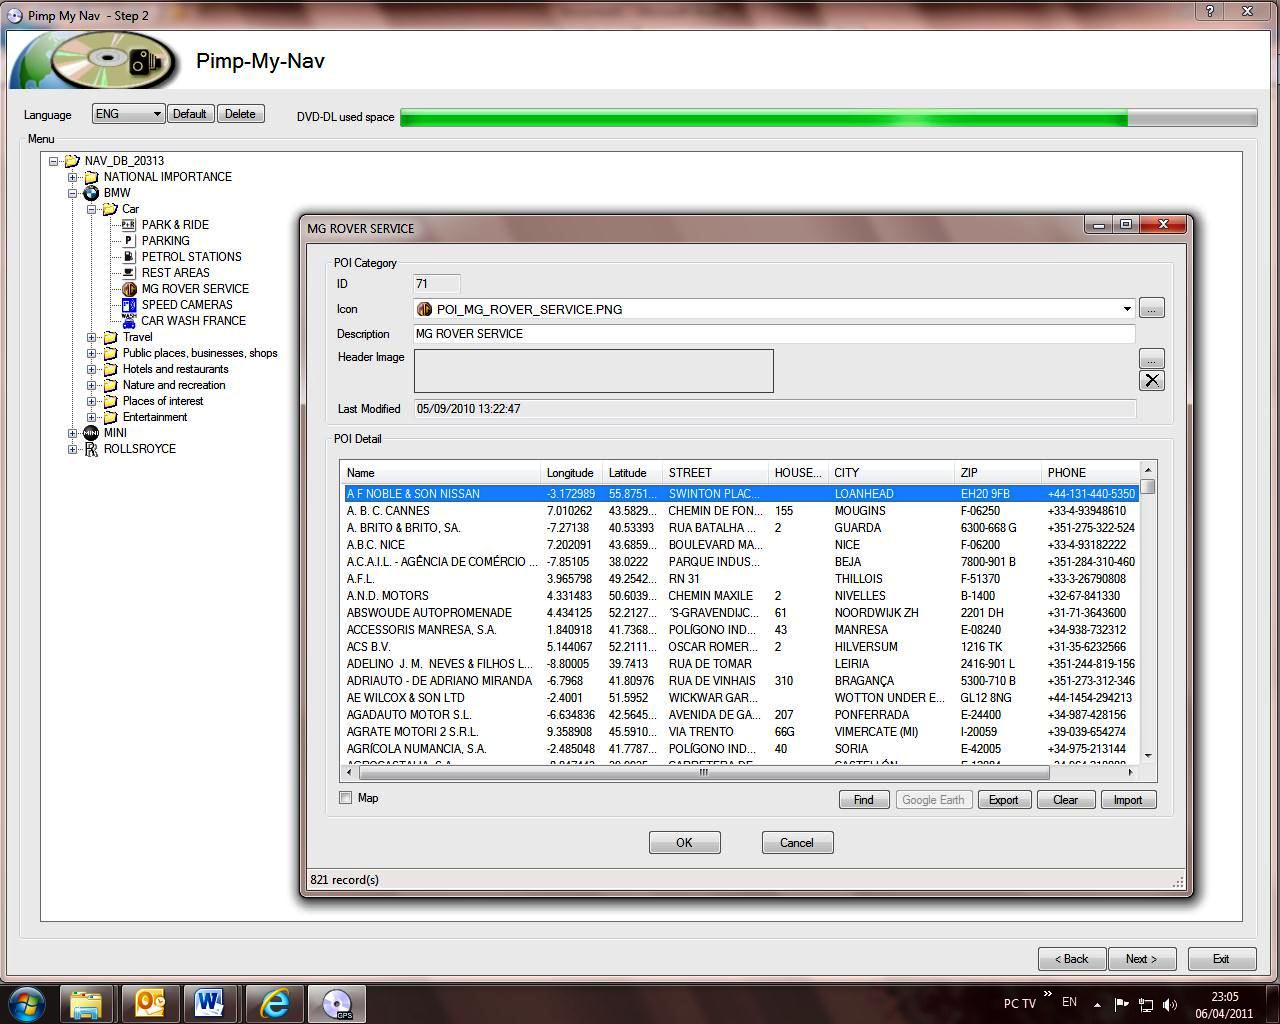
Task: Select the REST AREAS icon
Action: [128, 273]
